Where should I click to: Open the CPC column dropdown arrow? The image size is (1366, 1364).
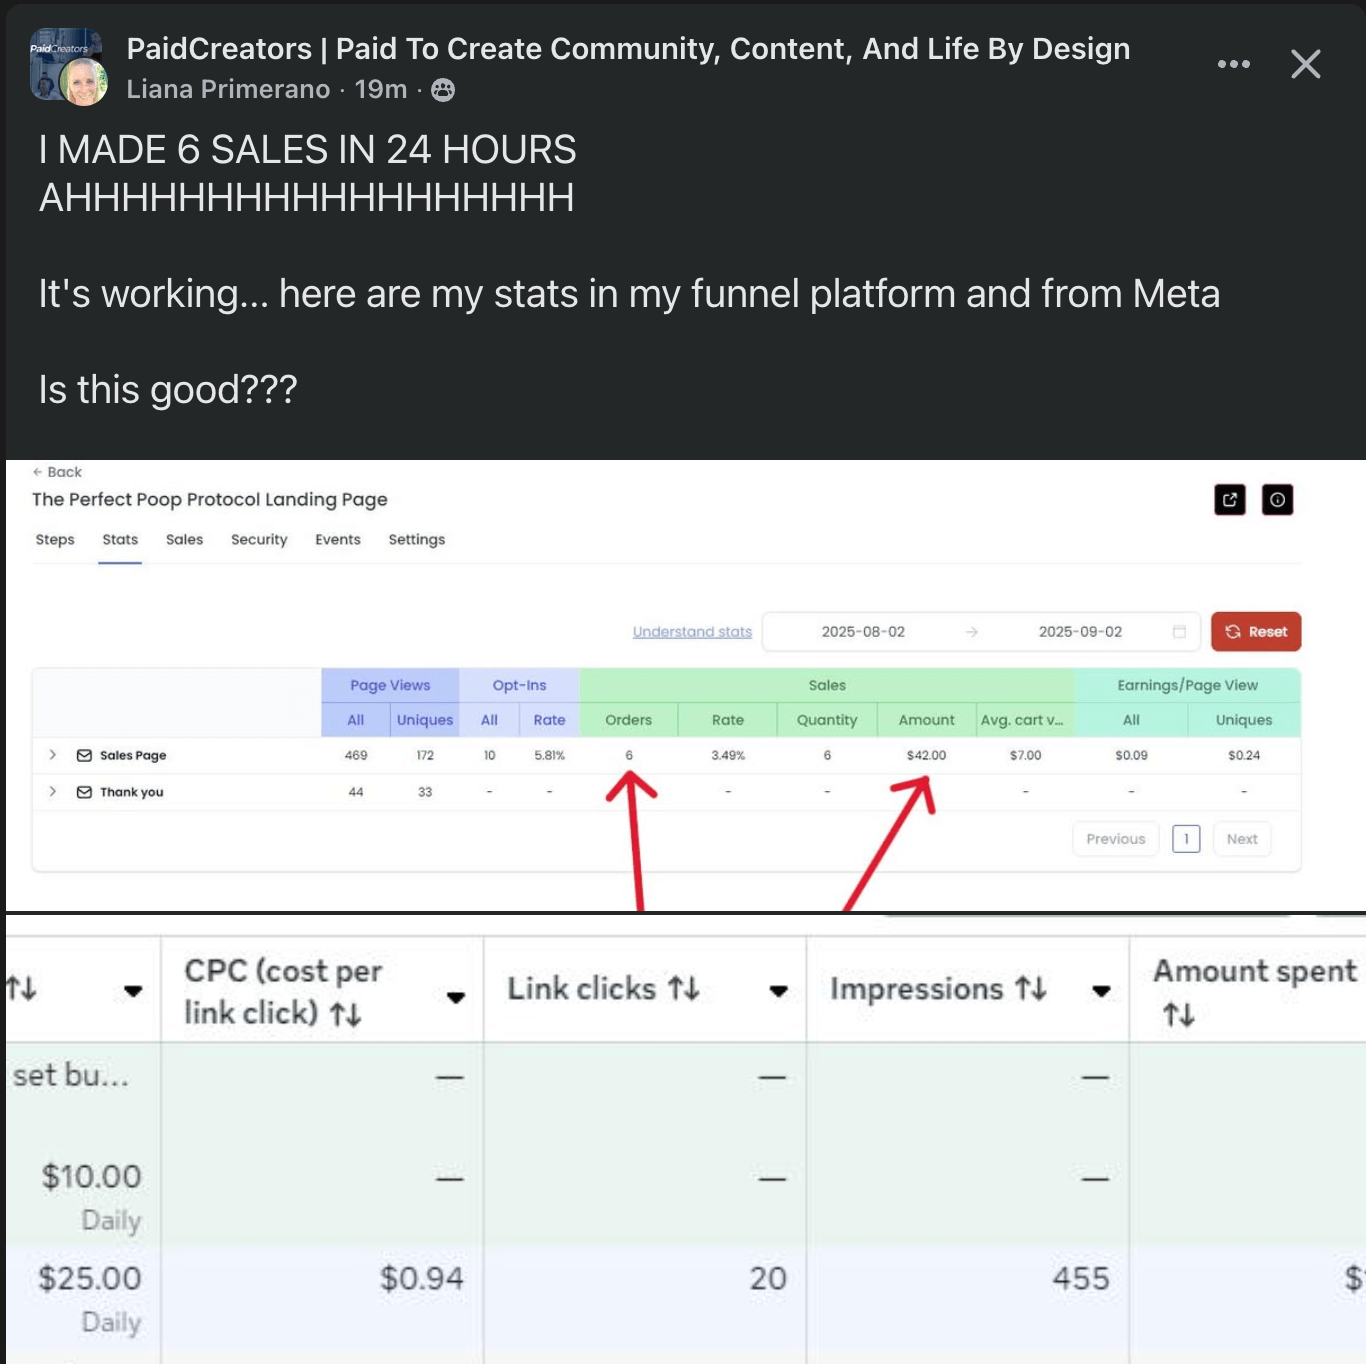[x=456, y=997]
